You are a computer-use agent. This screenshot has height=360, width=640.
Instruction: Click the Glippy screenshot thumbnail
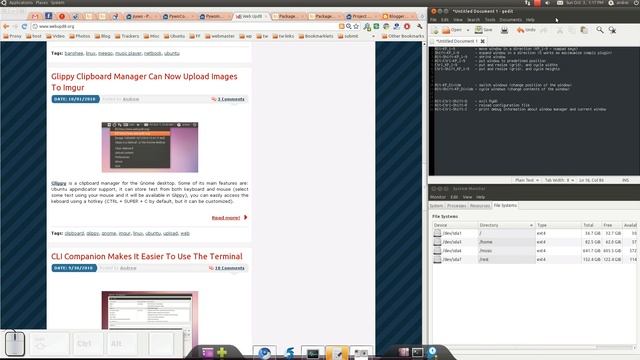point(150,147)
